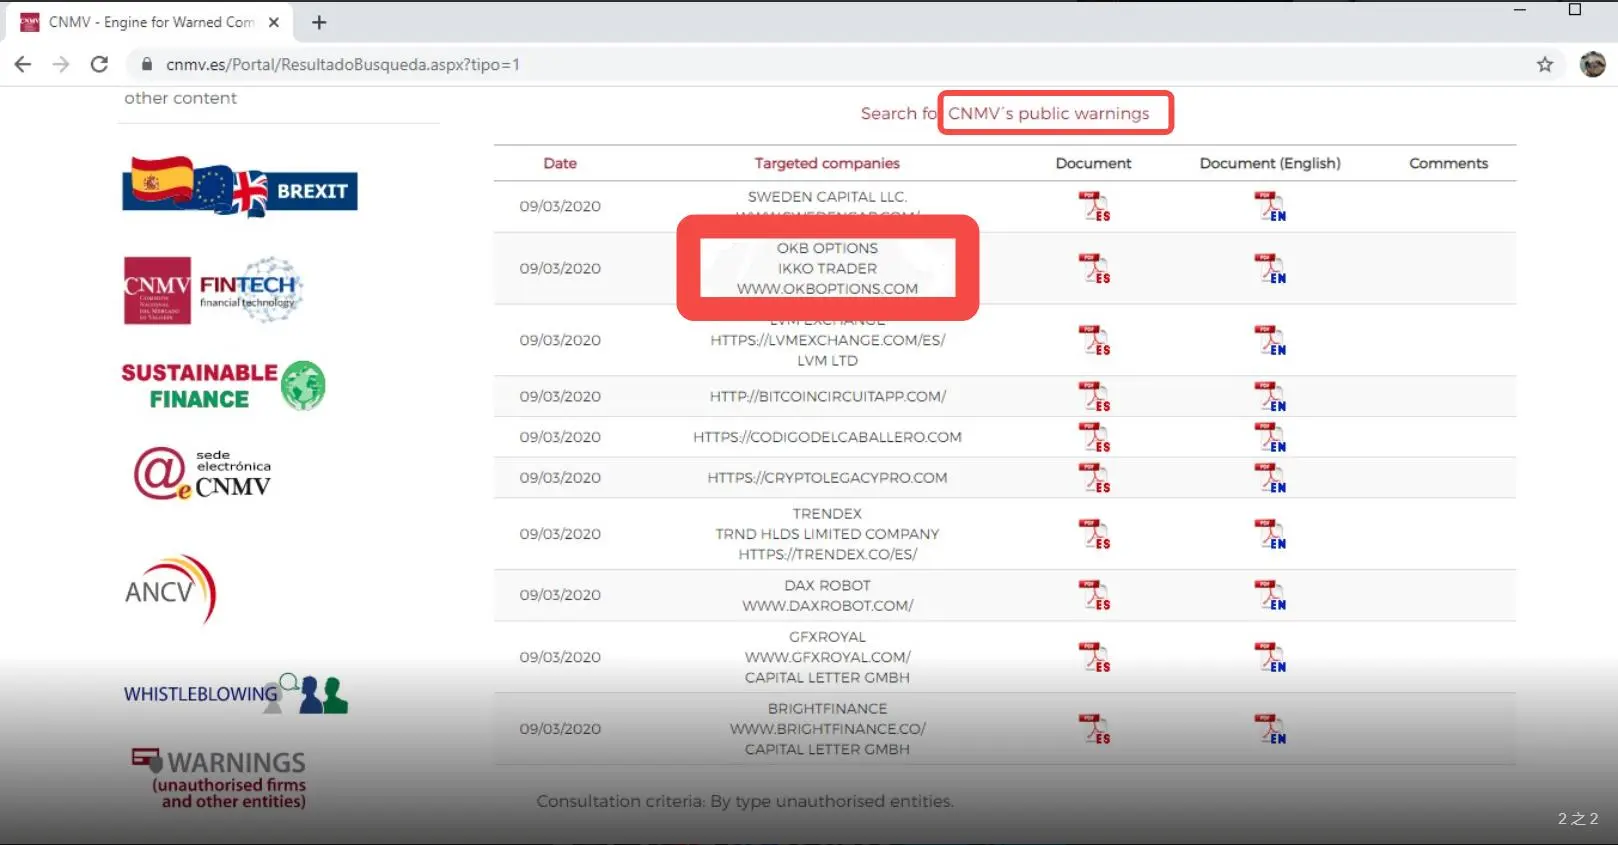
Task: Open English PDF for GFXRoyal row
Action: pos(1270,657)
